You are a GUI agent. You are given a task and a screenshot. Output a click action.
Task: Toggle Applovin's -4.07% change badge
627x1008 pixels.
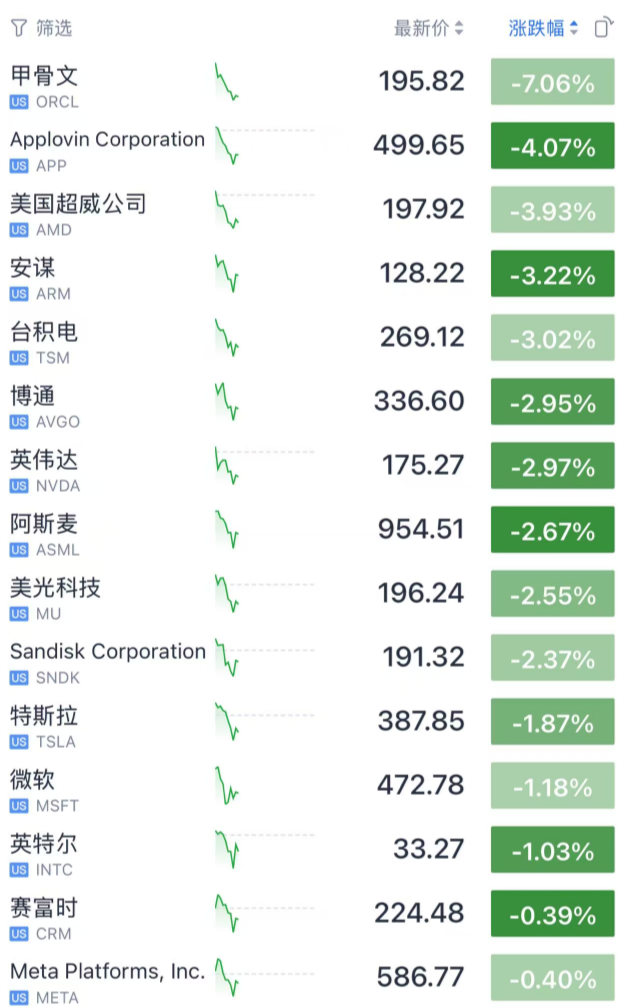click(552, 147)
